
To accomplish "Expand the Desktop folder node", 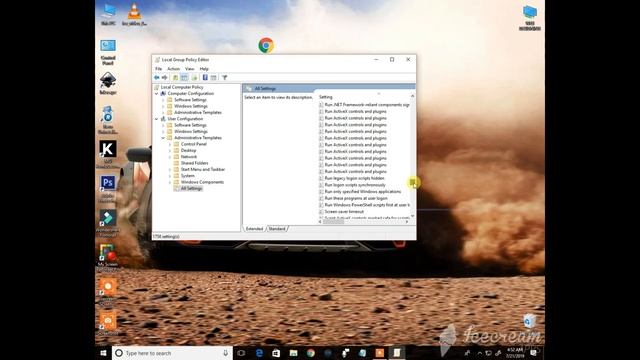I will pyautogui.click(x=170, y=151).
